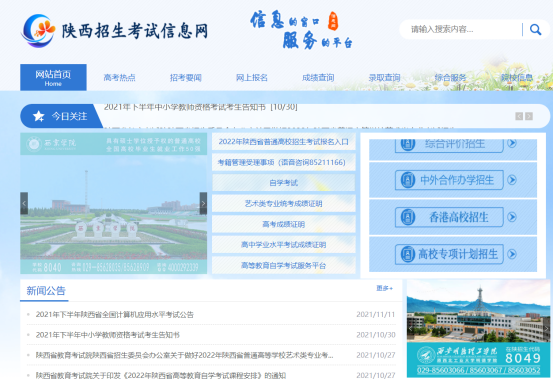
Task: Open the 西安明德理工学院 8049 banner
Action: pos(478,329)
